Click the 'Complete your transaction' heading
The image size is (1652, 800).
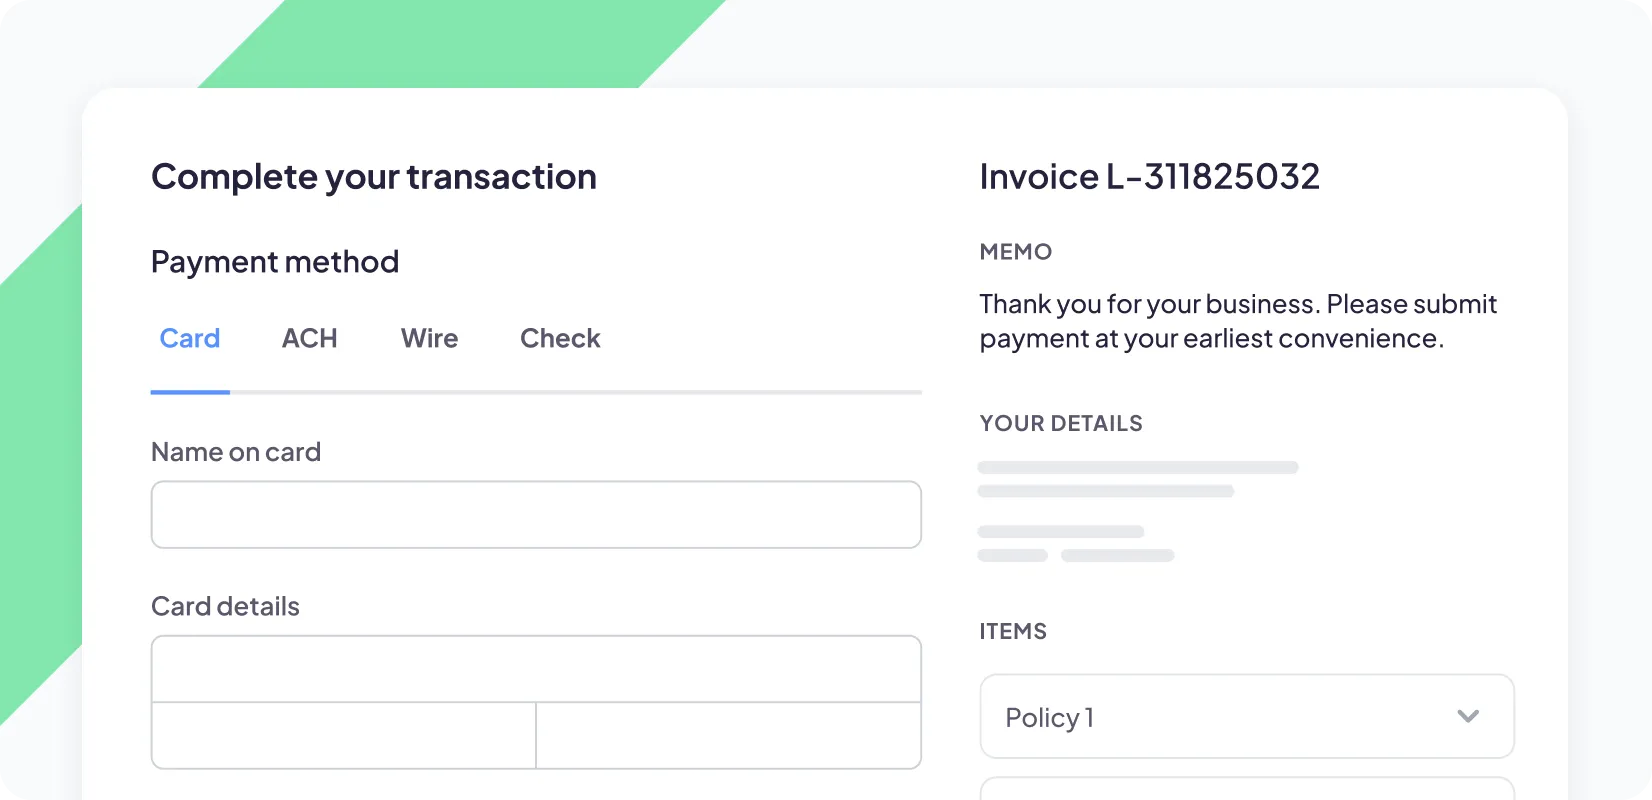[374, 177]
